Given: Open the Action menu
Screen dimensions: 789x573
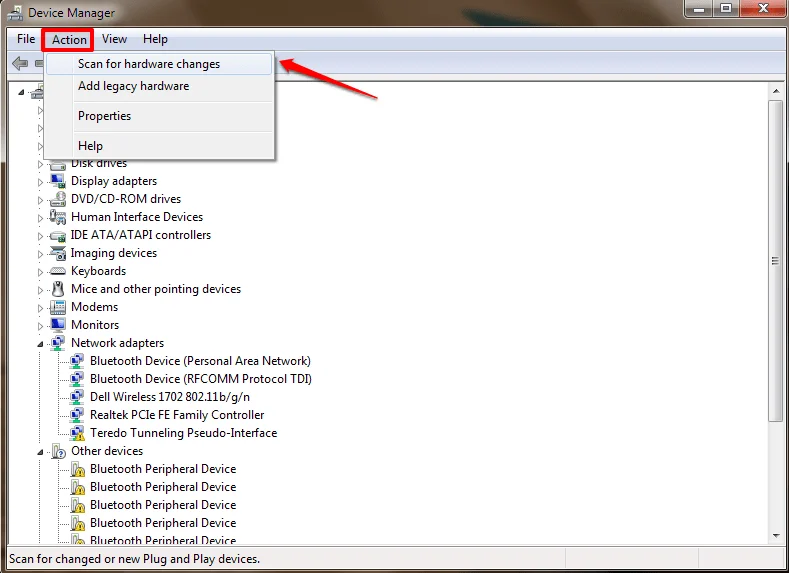Looking at the screenshot, I should point(69,40).
